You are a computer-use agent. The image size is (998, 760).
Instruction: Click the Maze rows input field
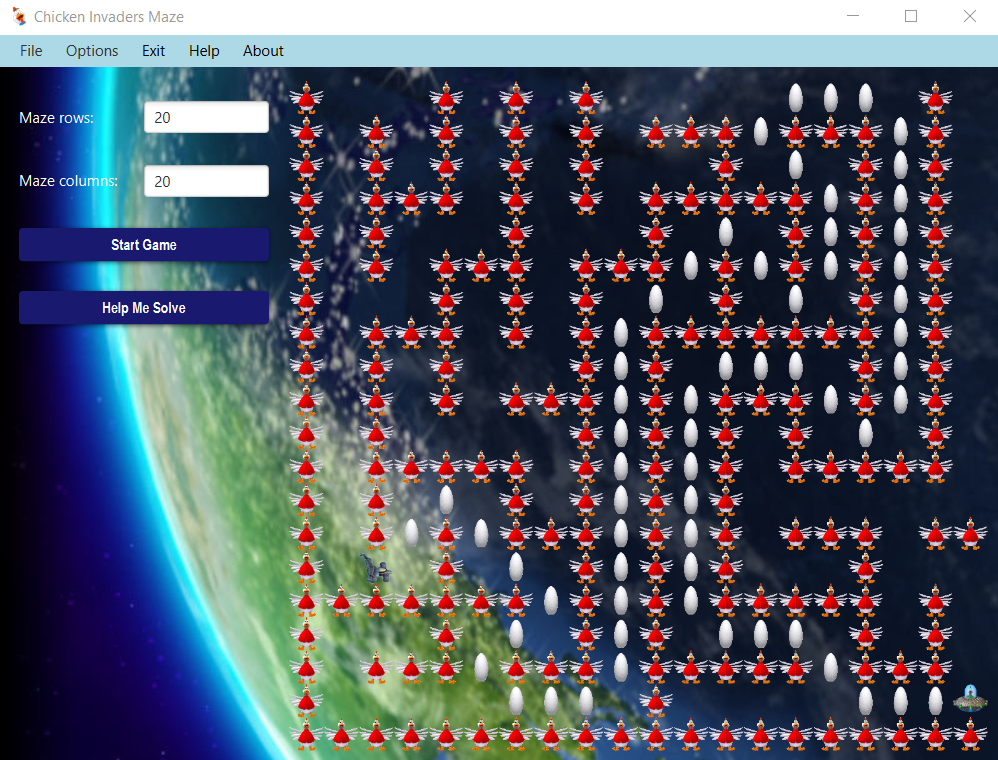206,117
